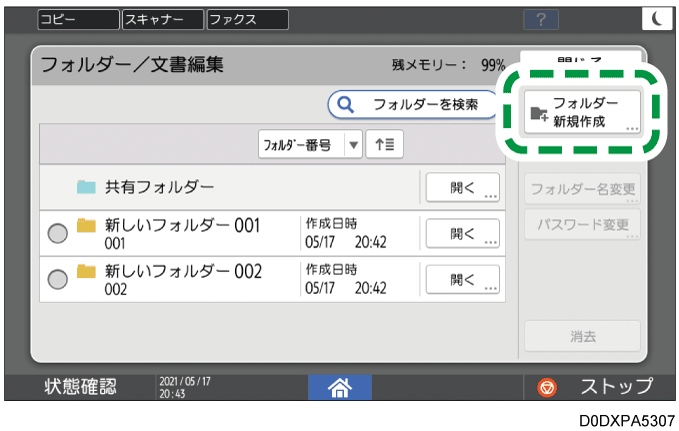The height and width of the screenshot is (431, 679).
Task: Tap the new-folder icon in フォルダー新規作成
Action: tap(539, 113)
